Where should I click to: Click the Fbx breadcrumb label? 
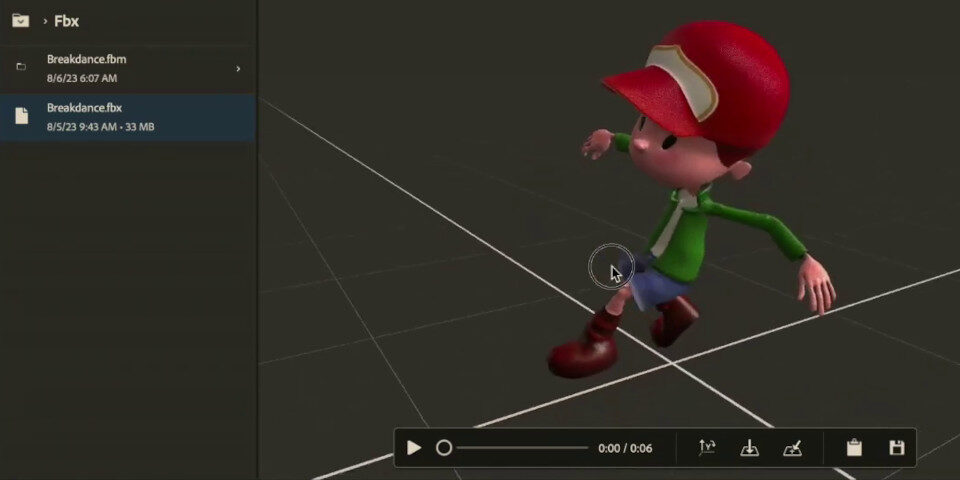click(x=66, y=20)
